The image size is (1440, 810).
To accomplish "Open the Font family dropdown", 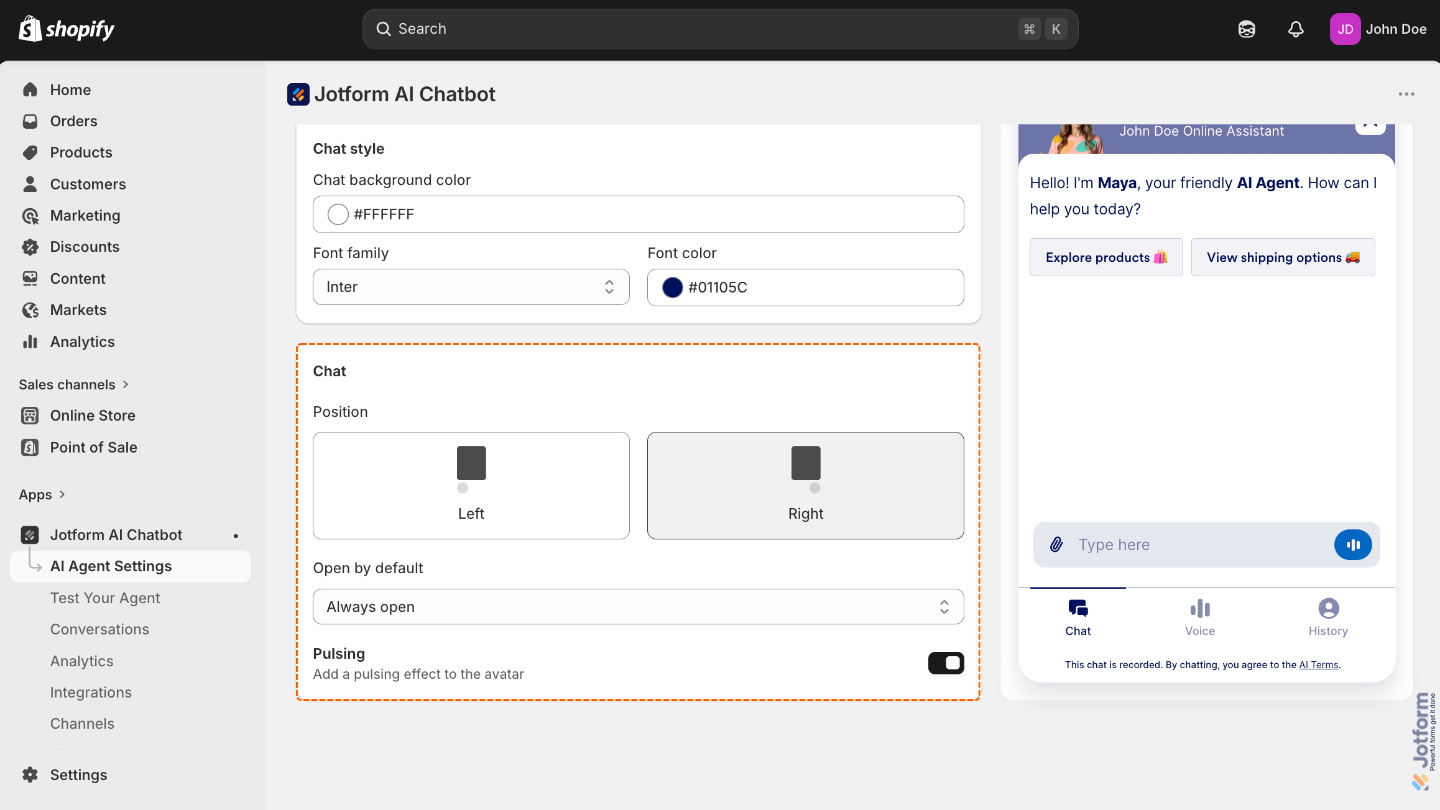I will pyautogui.click(x=470, y=287).
